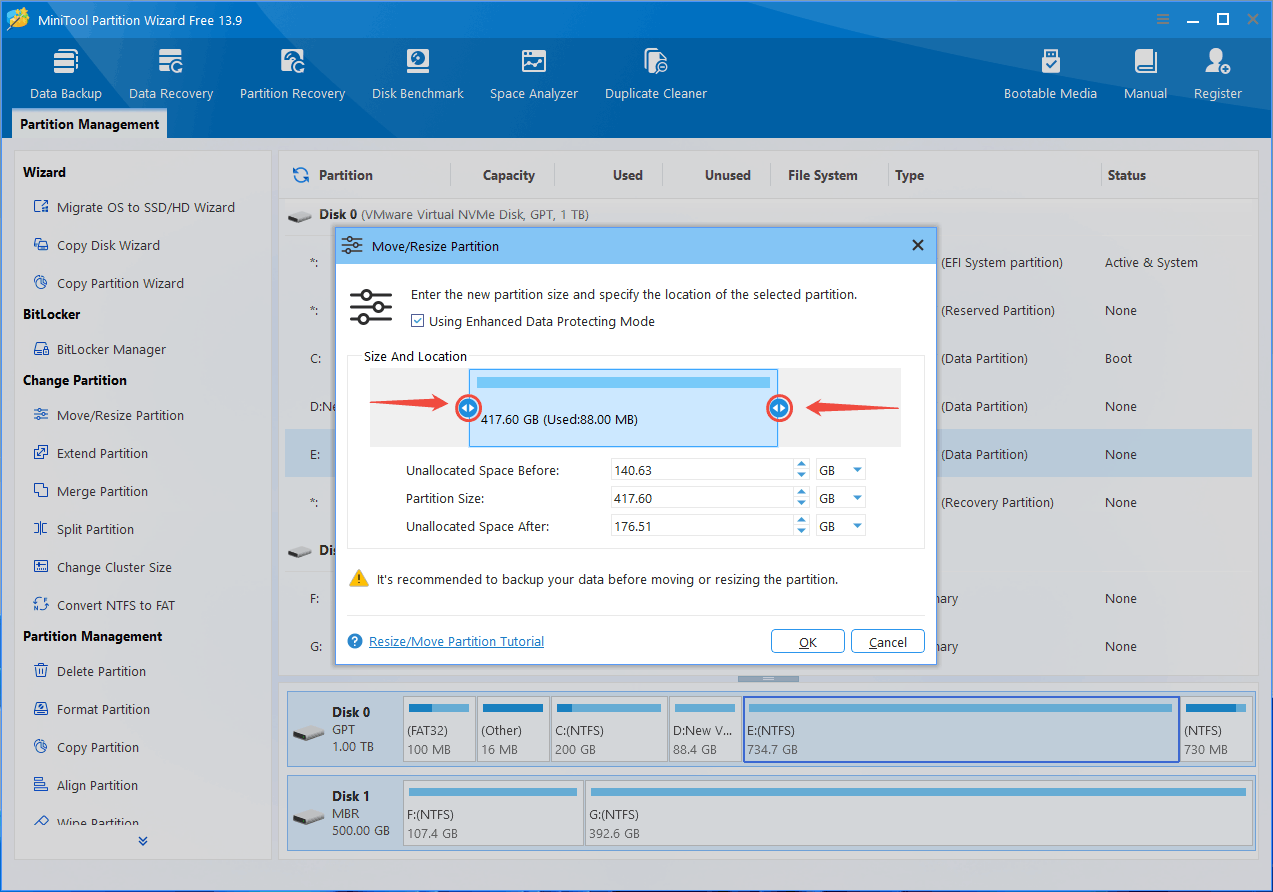This screenshot has height=892, width=1273.
Task: Open unit dropdown for Unallocated Space Before
Action: click(x=857, y=470)
